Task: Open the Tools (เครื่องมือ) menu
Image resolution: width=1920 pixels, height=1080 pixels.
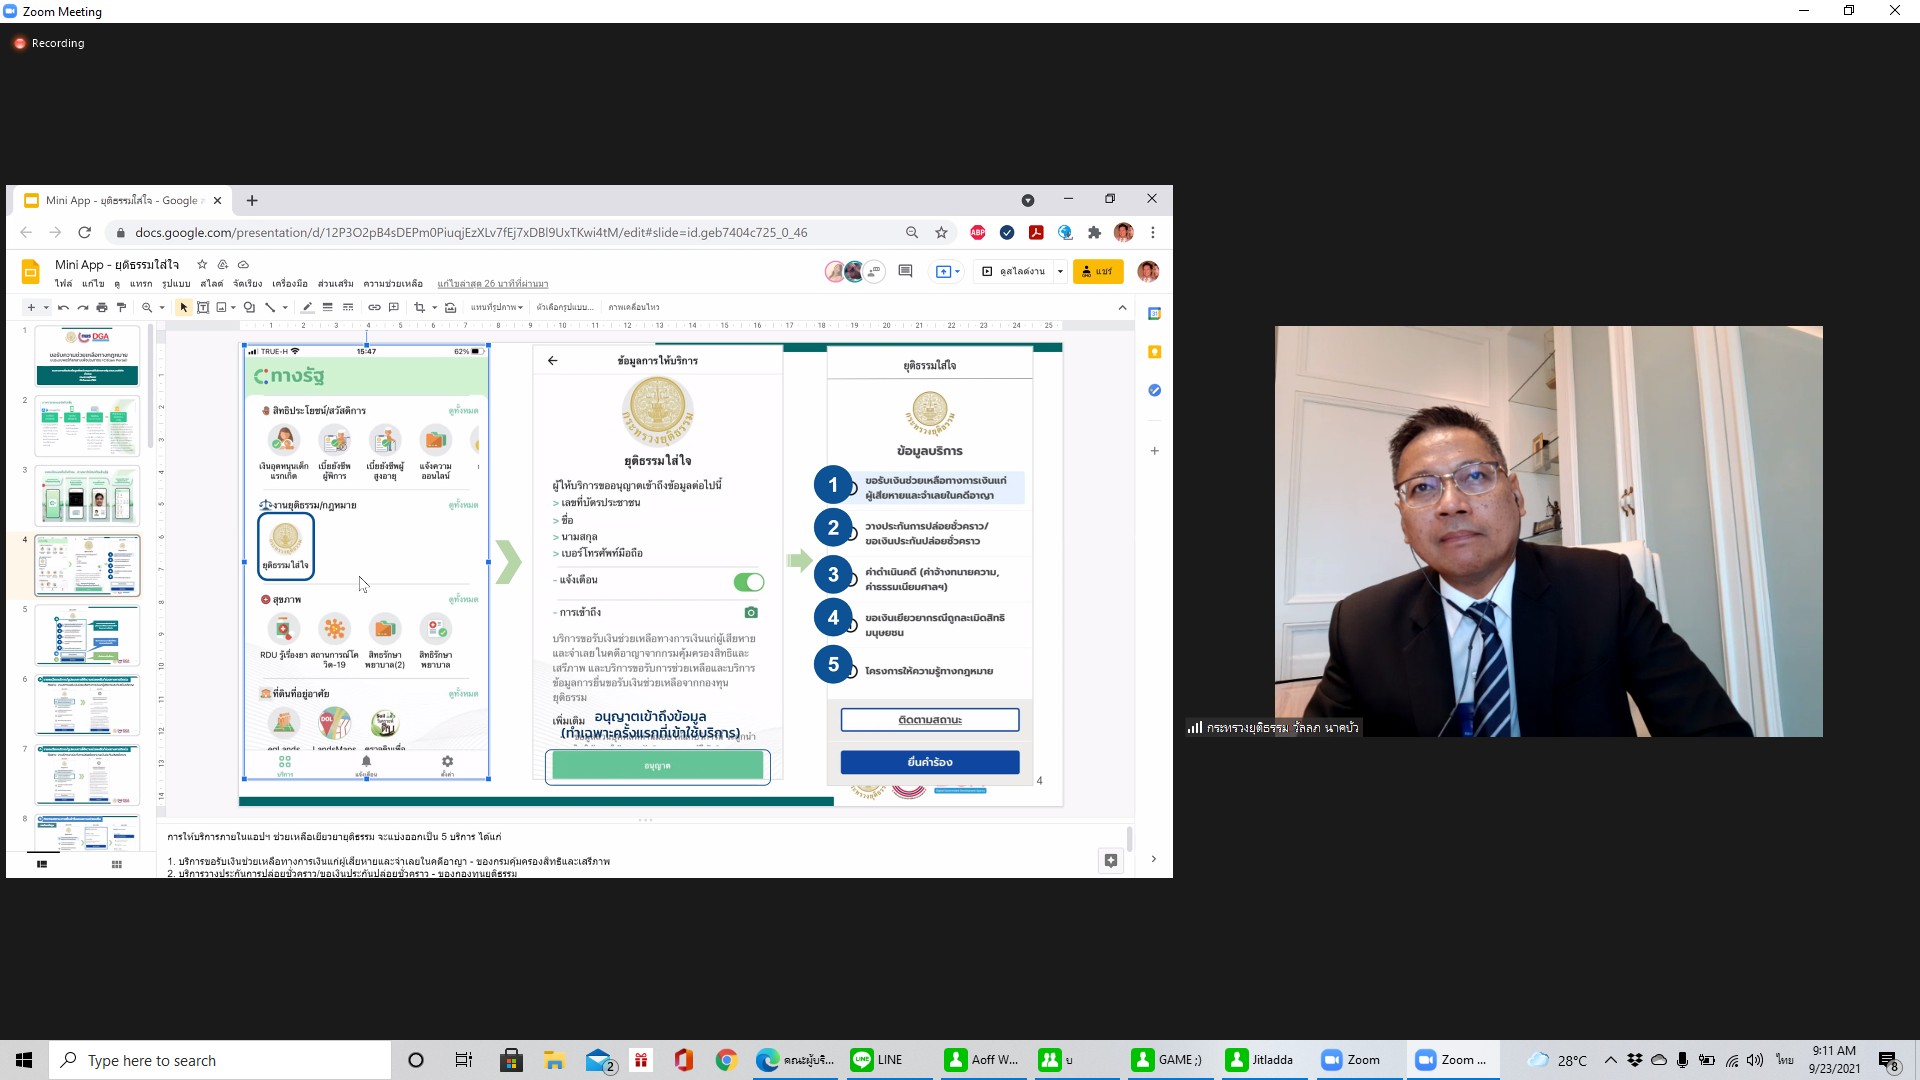Action: [x=290, y=284]
